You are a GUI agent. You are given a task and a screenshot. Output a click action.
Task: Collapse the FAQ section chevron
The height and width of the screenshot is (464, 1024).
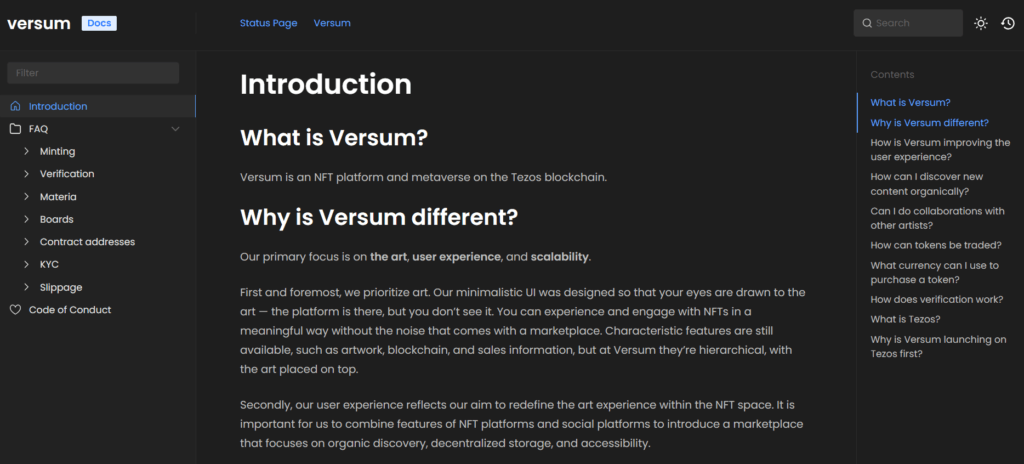(175, 129)
